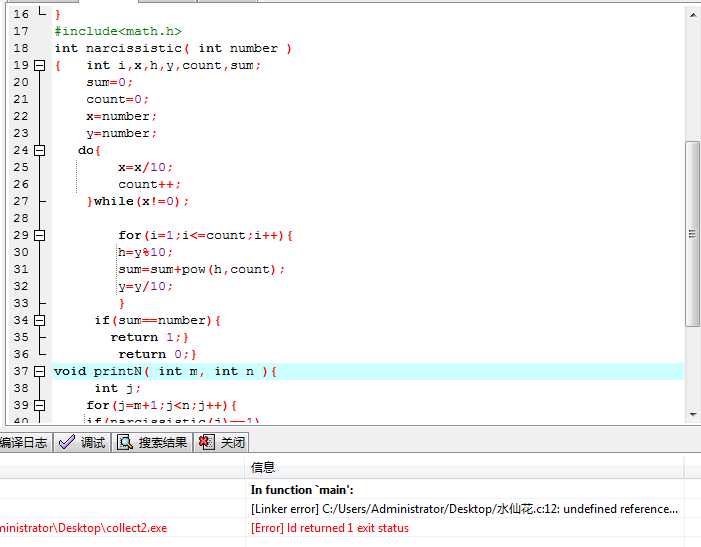
Task: Collapse the if block fold at line 34
Action: (39, 320)
